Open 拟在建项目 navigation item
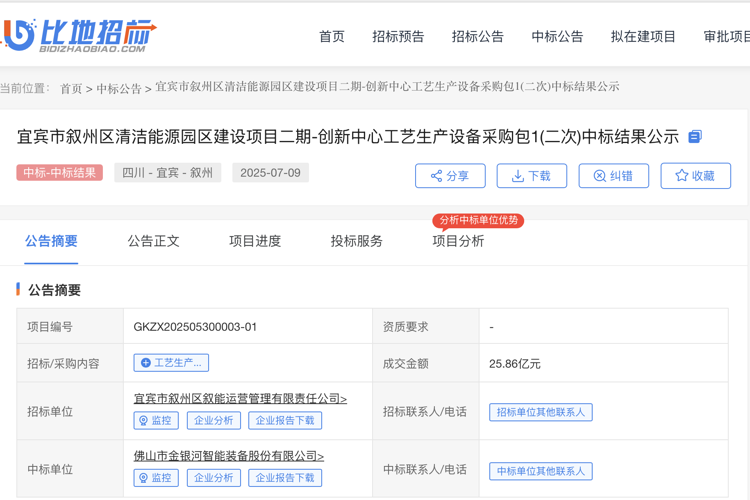 click(x=643, y=36)
